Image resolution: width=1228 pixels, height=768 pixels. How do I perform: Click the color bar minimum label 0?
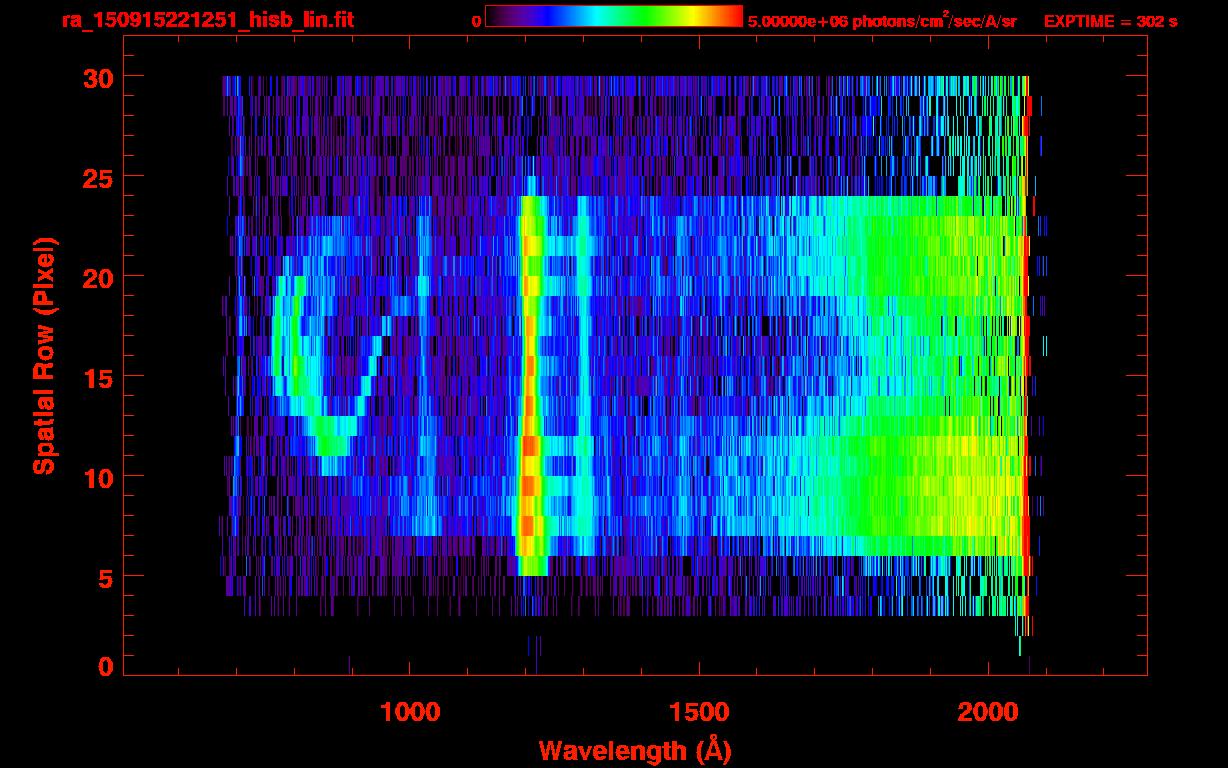click(477, 22)
